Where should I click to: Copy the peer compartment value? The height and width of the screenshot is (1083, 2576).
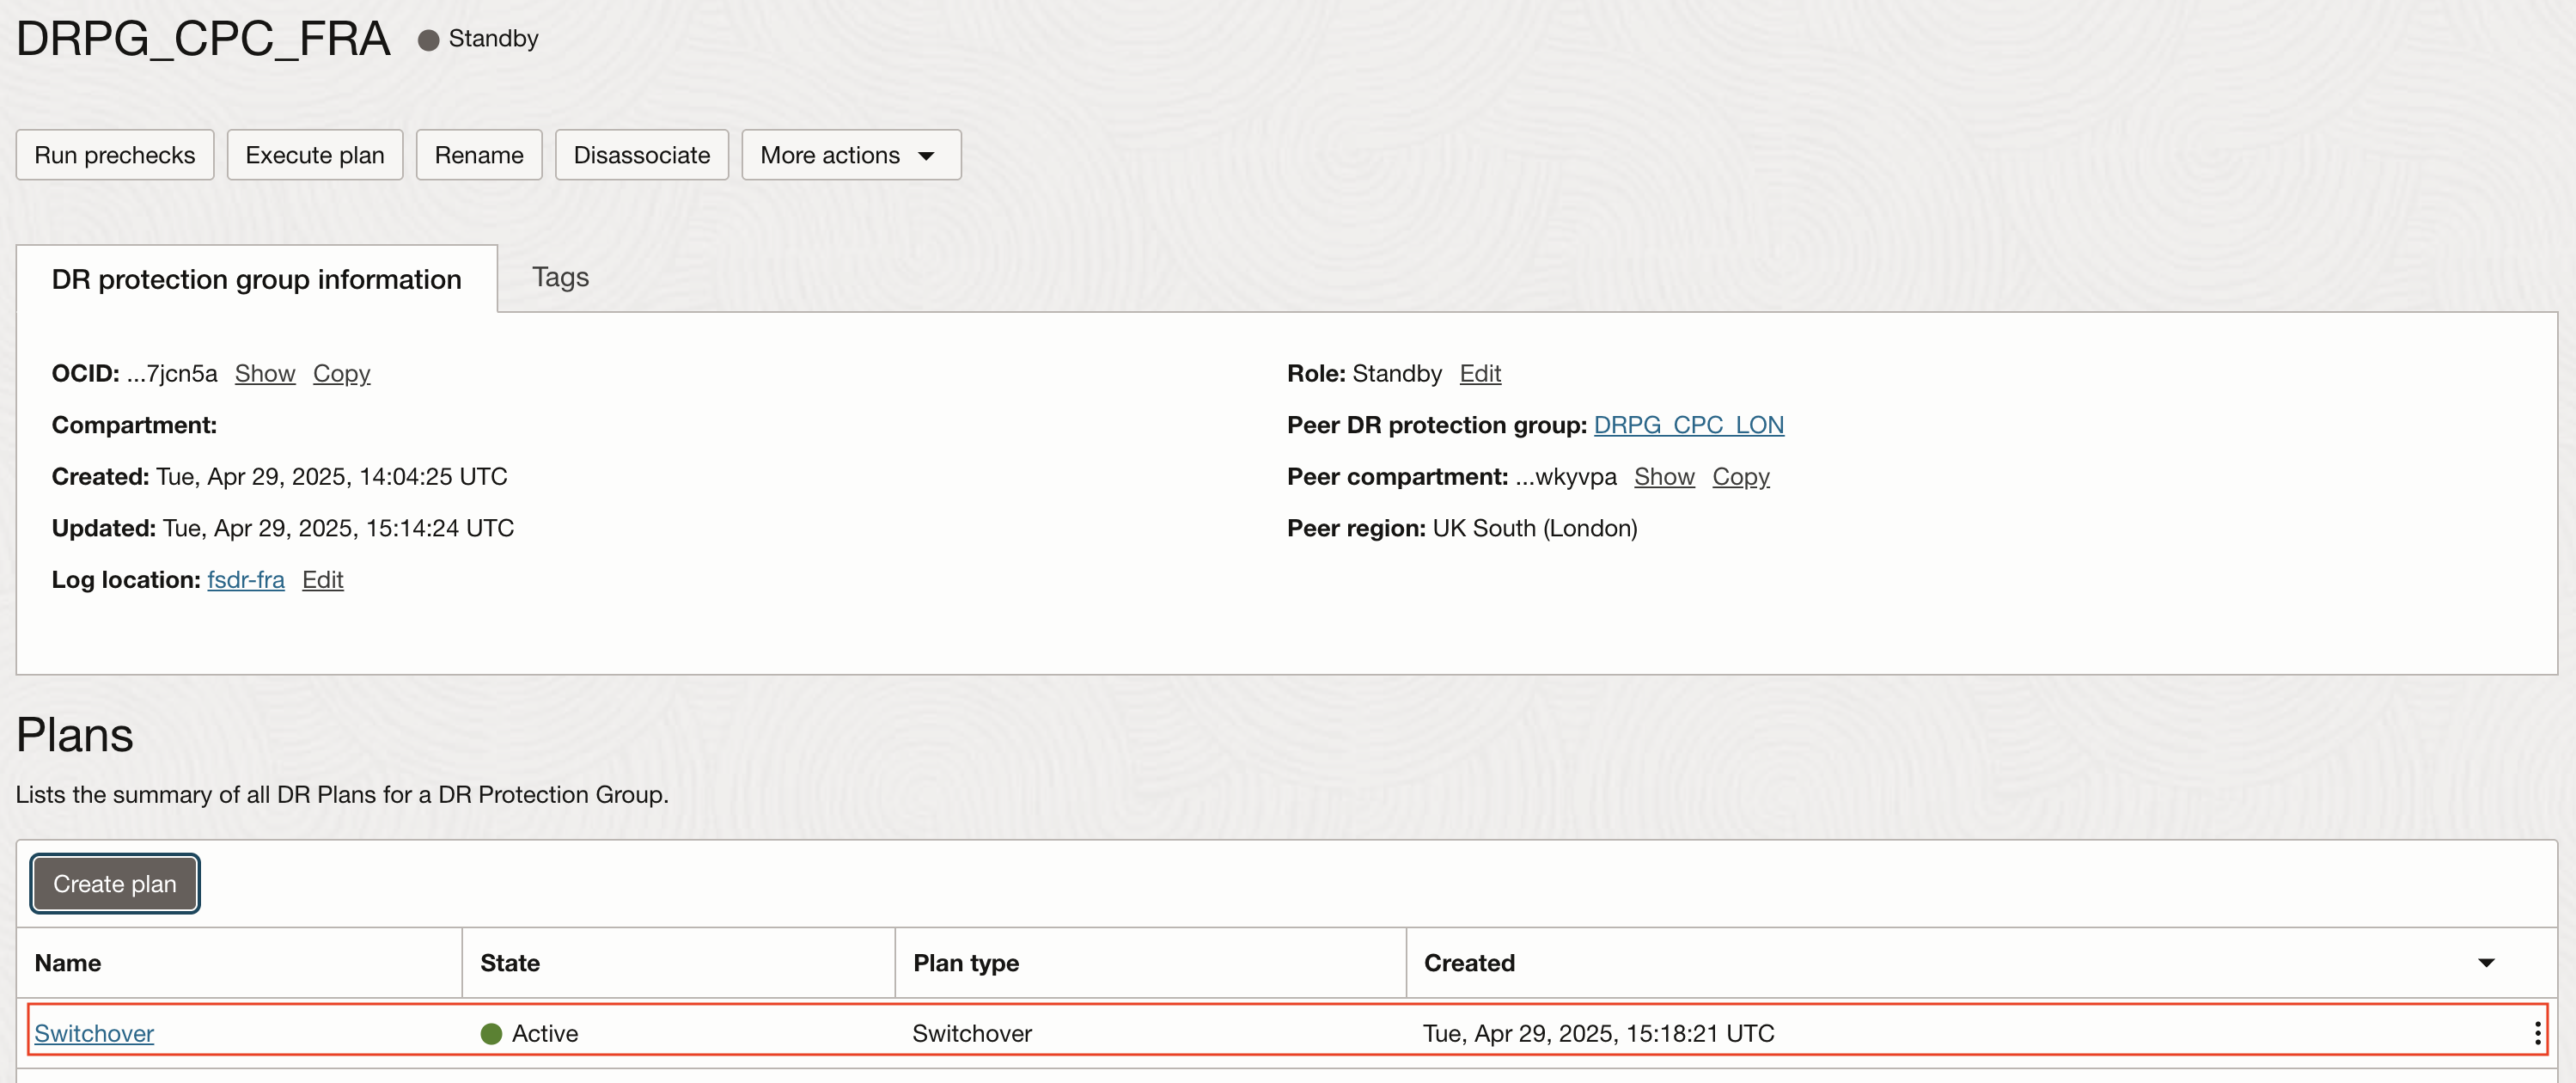point(1740,476)
